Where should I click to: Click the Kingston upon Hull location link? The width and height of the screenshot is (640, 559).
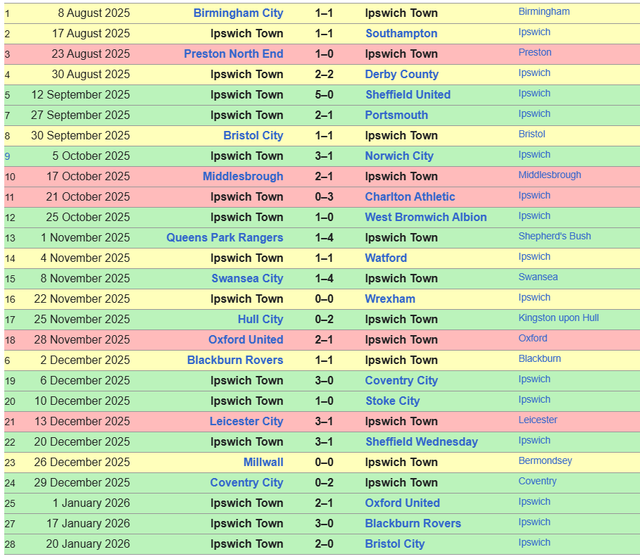tap(559, 317)
